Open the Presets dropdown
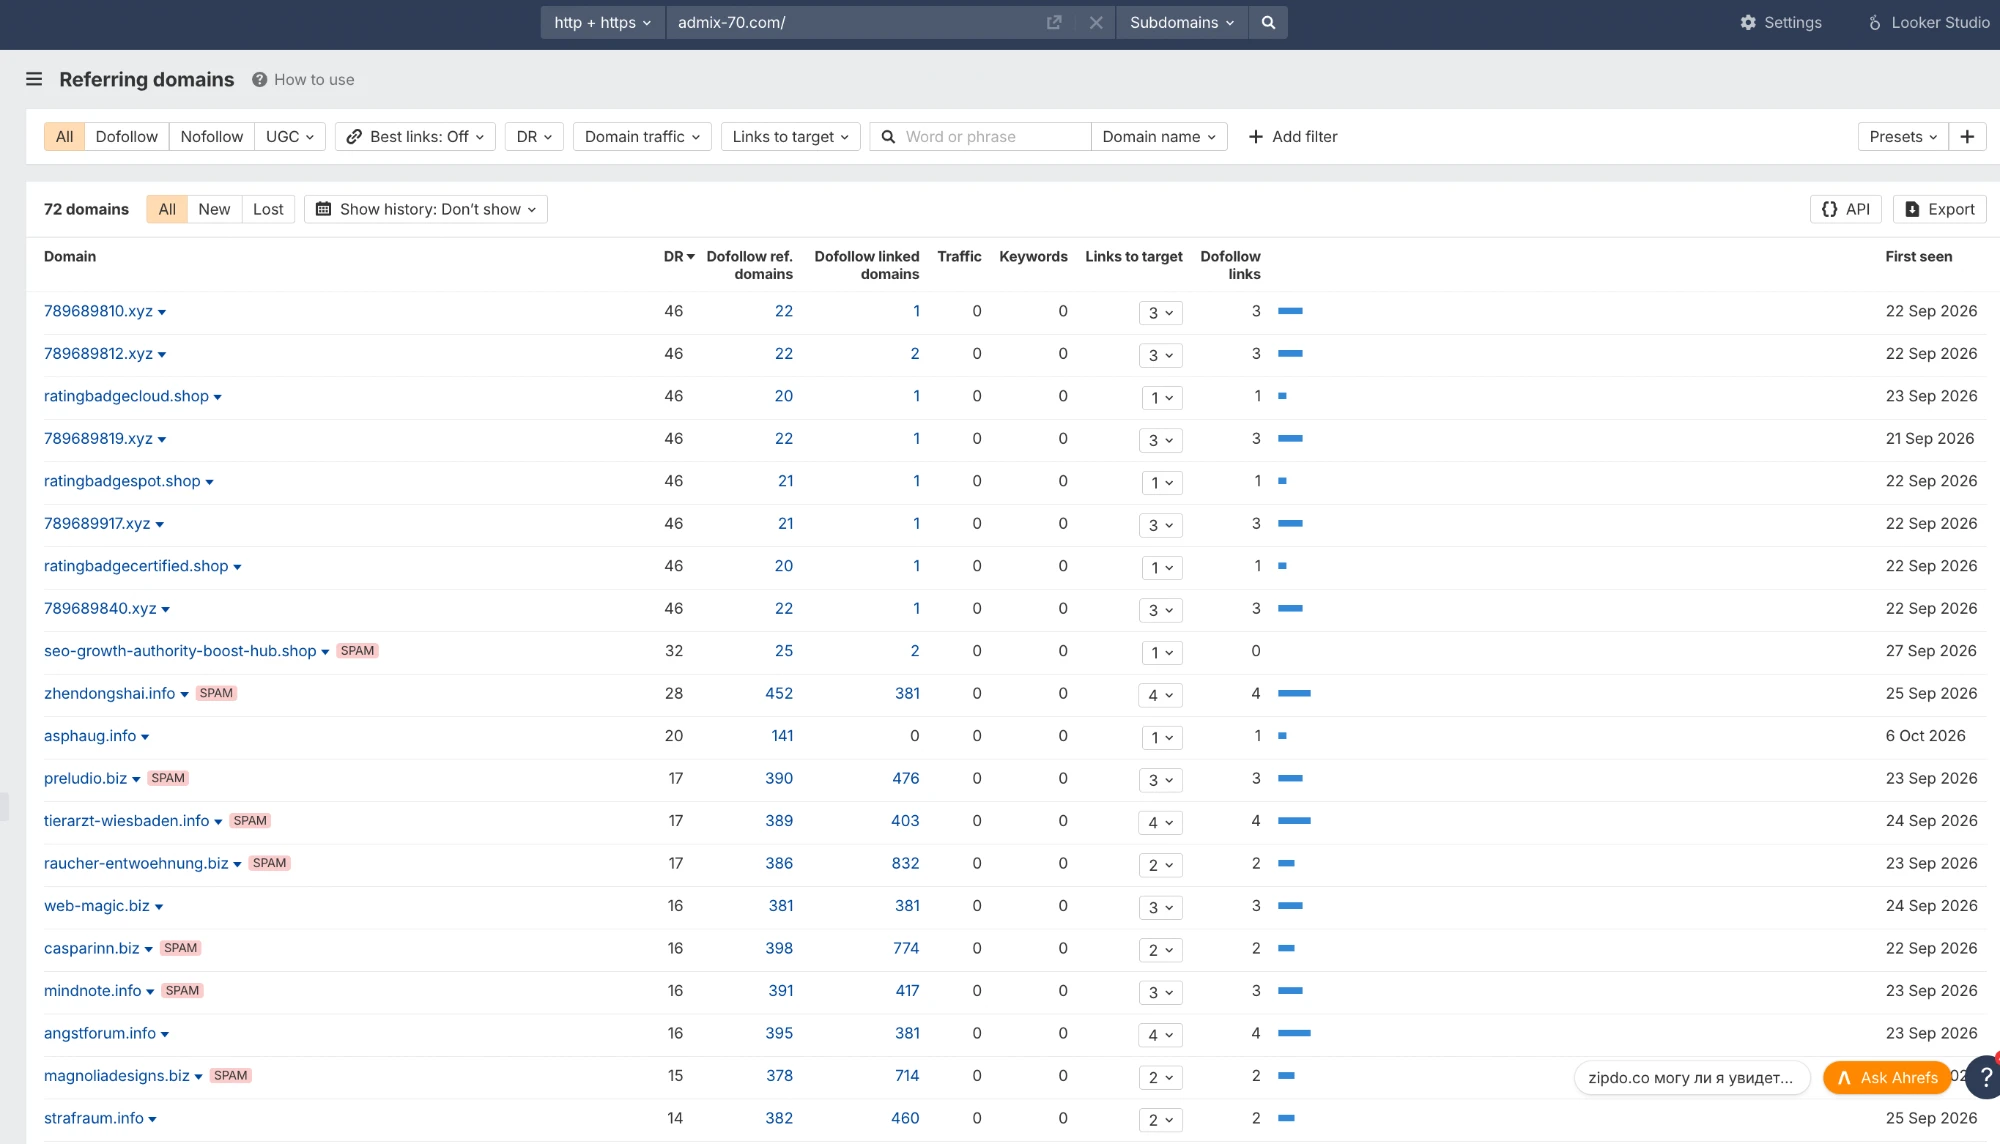 click(x=1903, y=137)
